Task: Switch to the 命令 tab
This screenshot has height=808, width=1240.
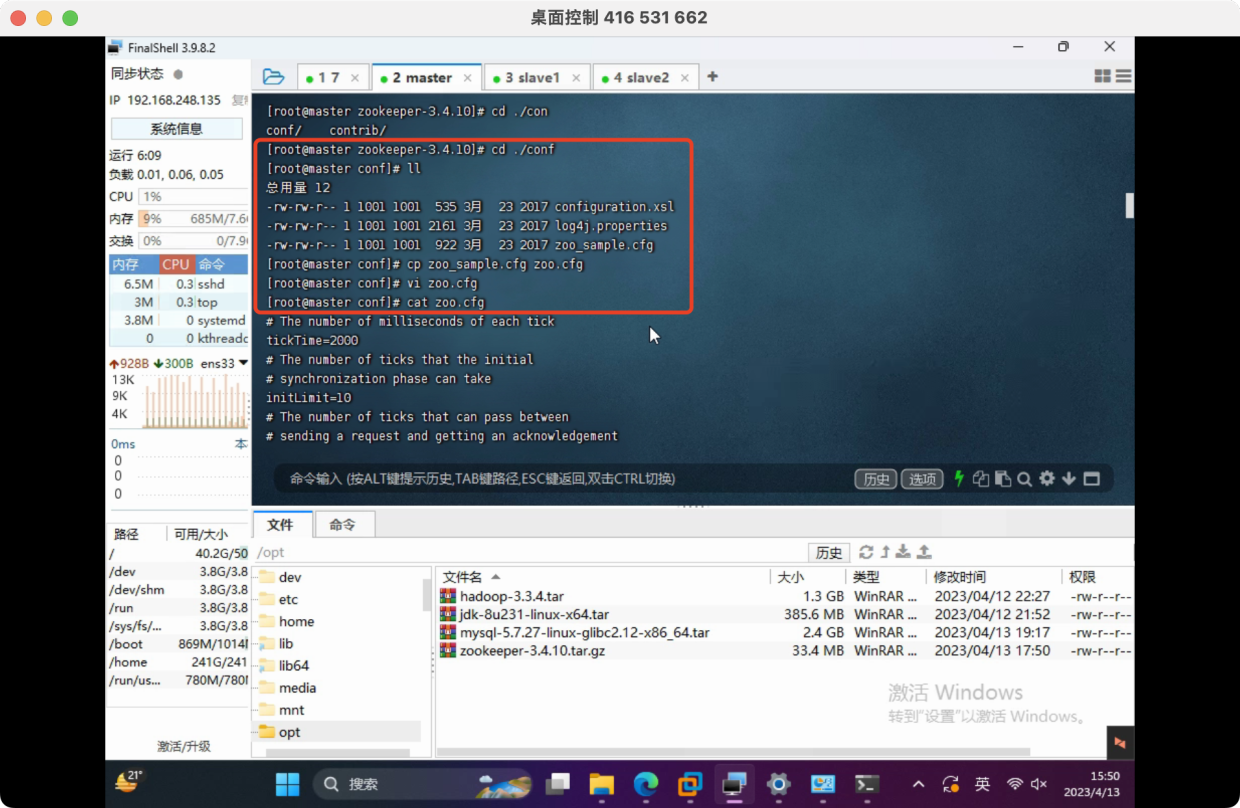Action: pyautogui.click(x=343, y=524)
